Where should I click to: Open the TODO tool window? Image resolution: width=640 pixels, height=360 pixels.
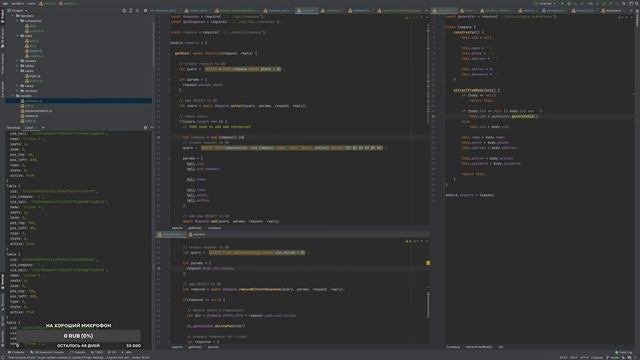98,352
